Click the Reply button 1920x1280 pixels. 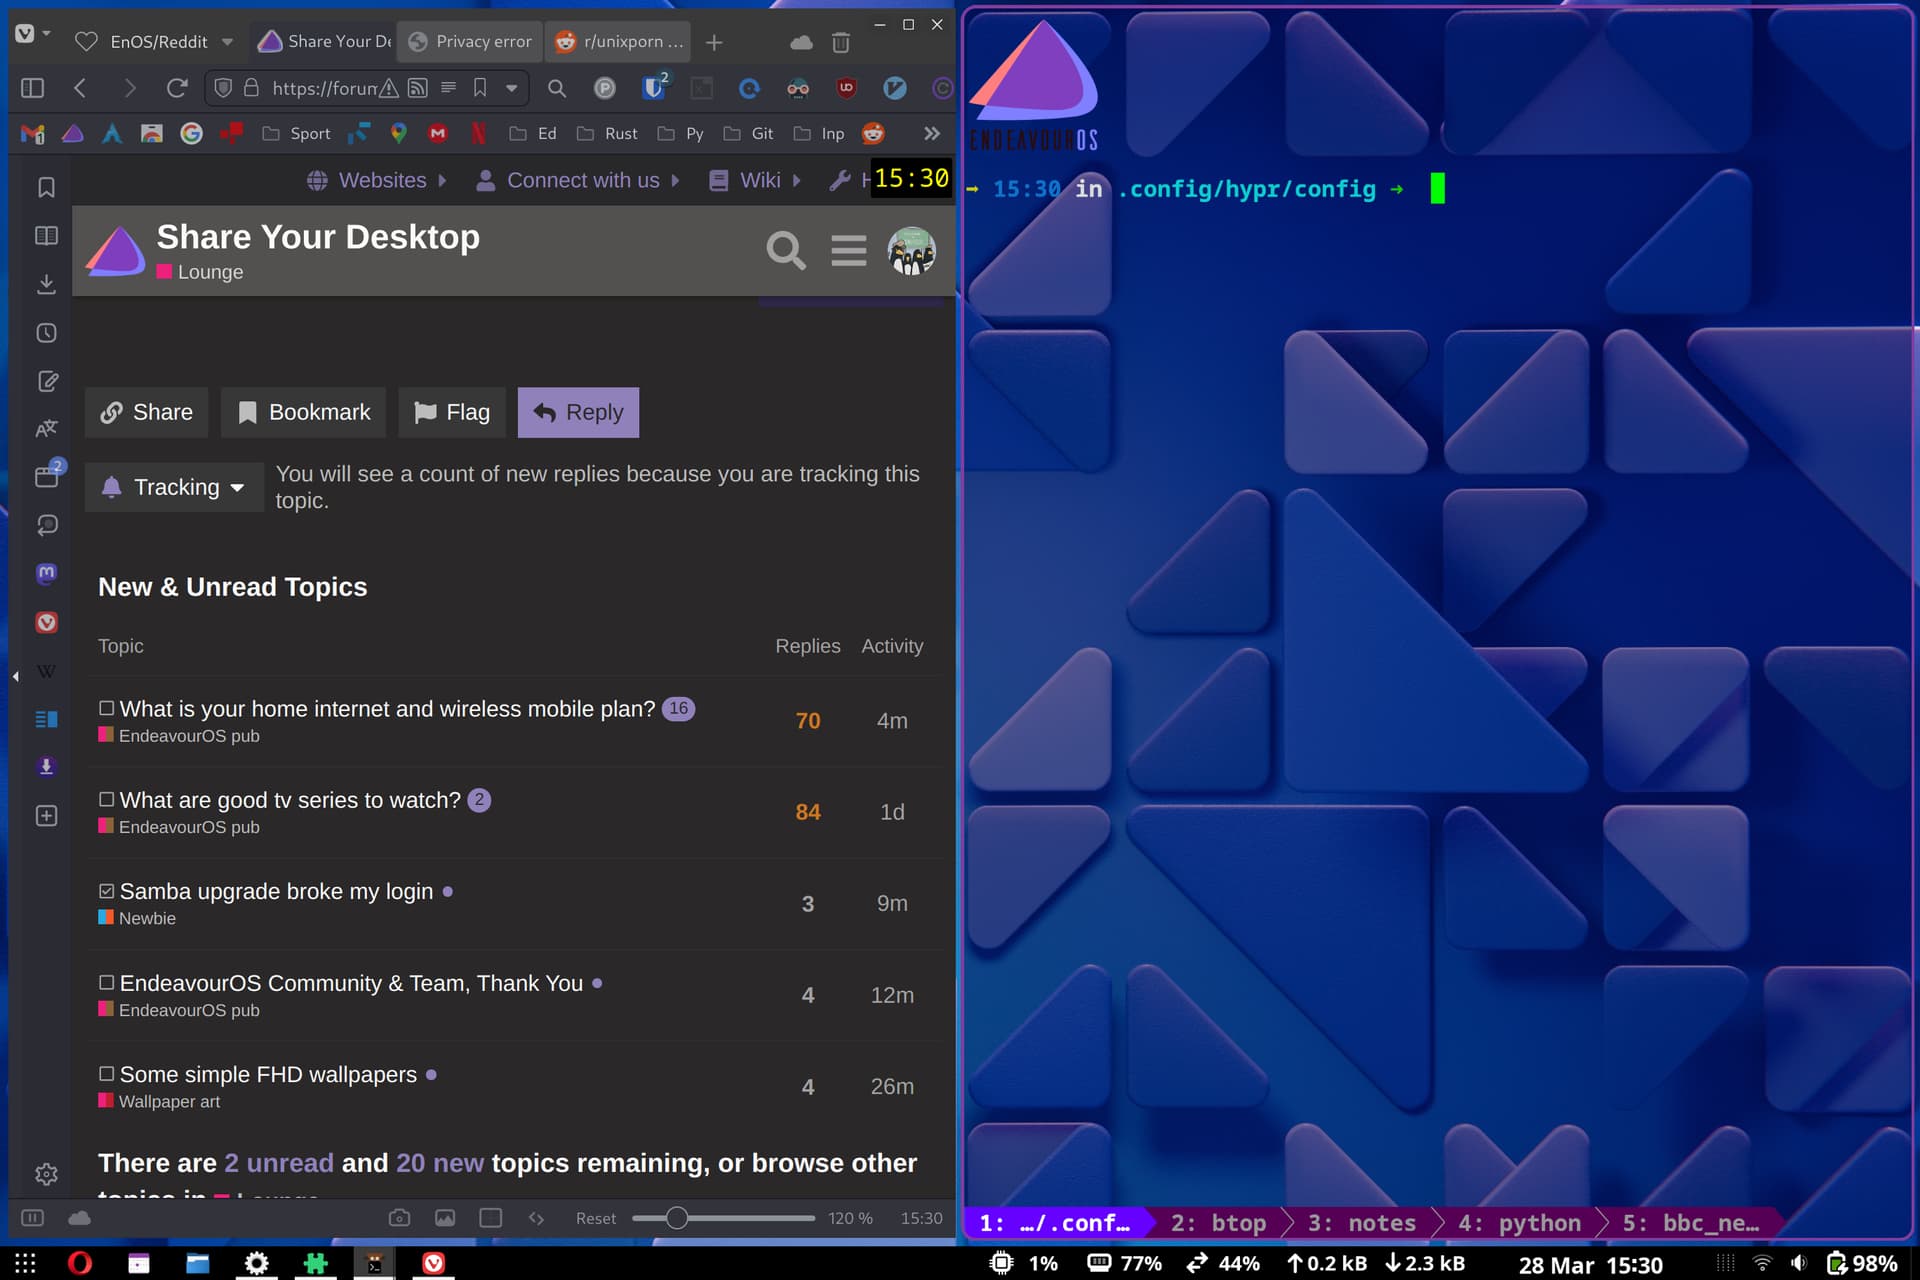coord(578,412)
